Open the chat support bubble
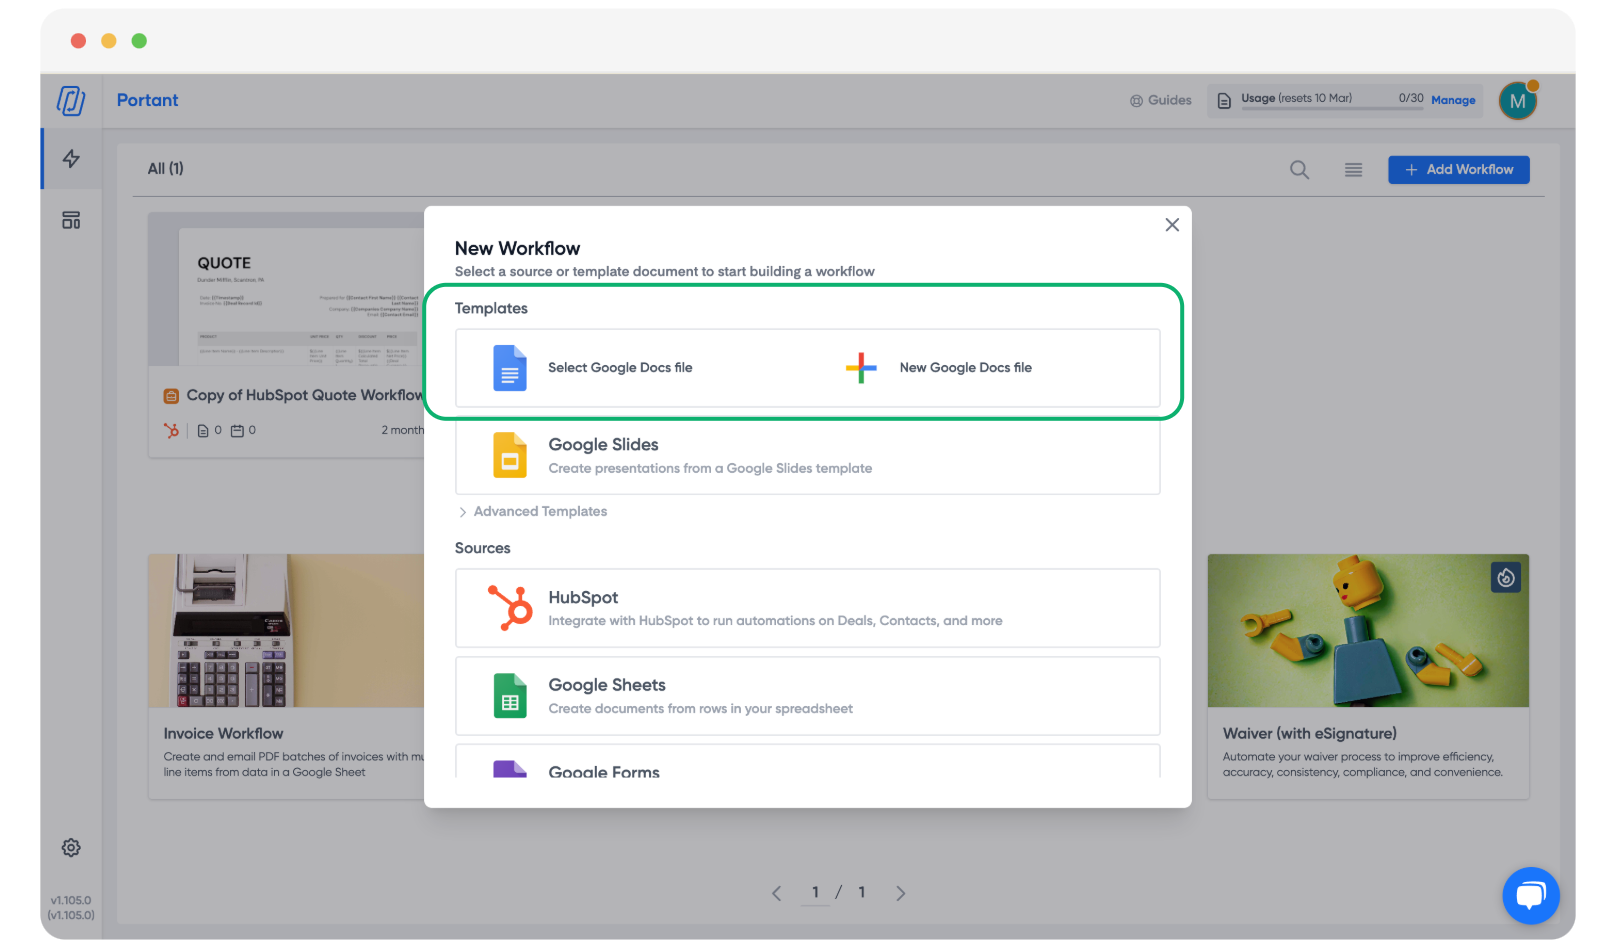 coord(1530,895)
